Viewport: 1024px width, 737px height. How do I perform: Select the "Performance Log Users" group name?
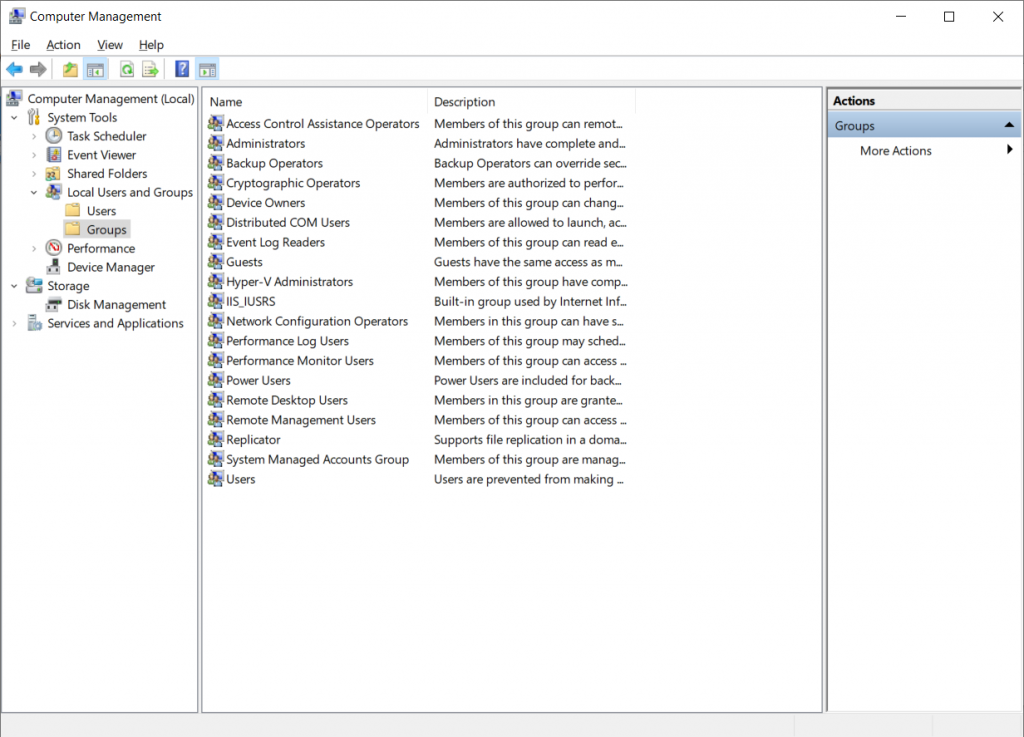(x=287, y=341)
